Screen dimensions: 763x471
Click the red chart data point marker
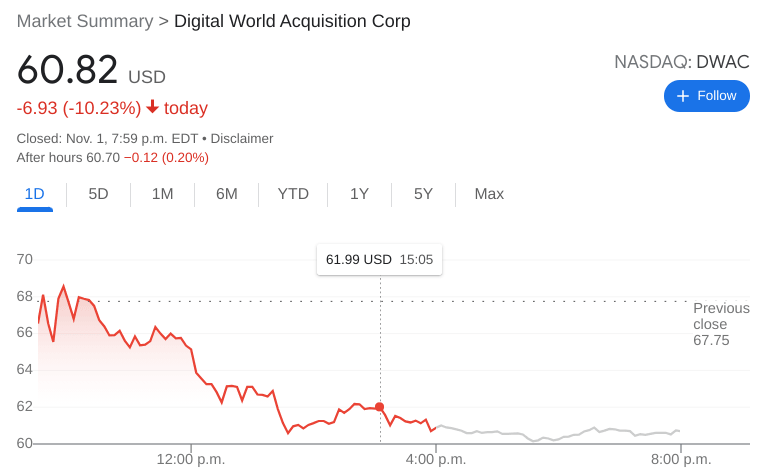click(x=380, y=407)
